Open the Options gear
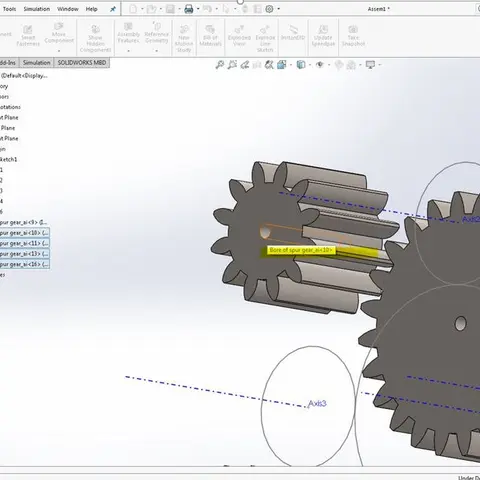480x480 pixels. click(269, 9)
